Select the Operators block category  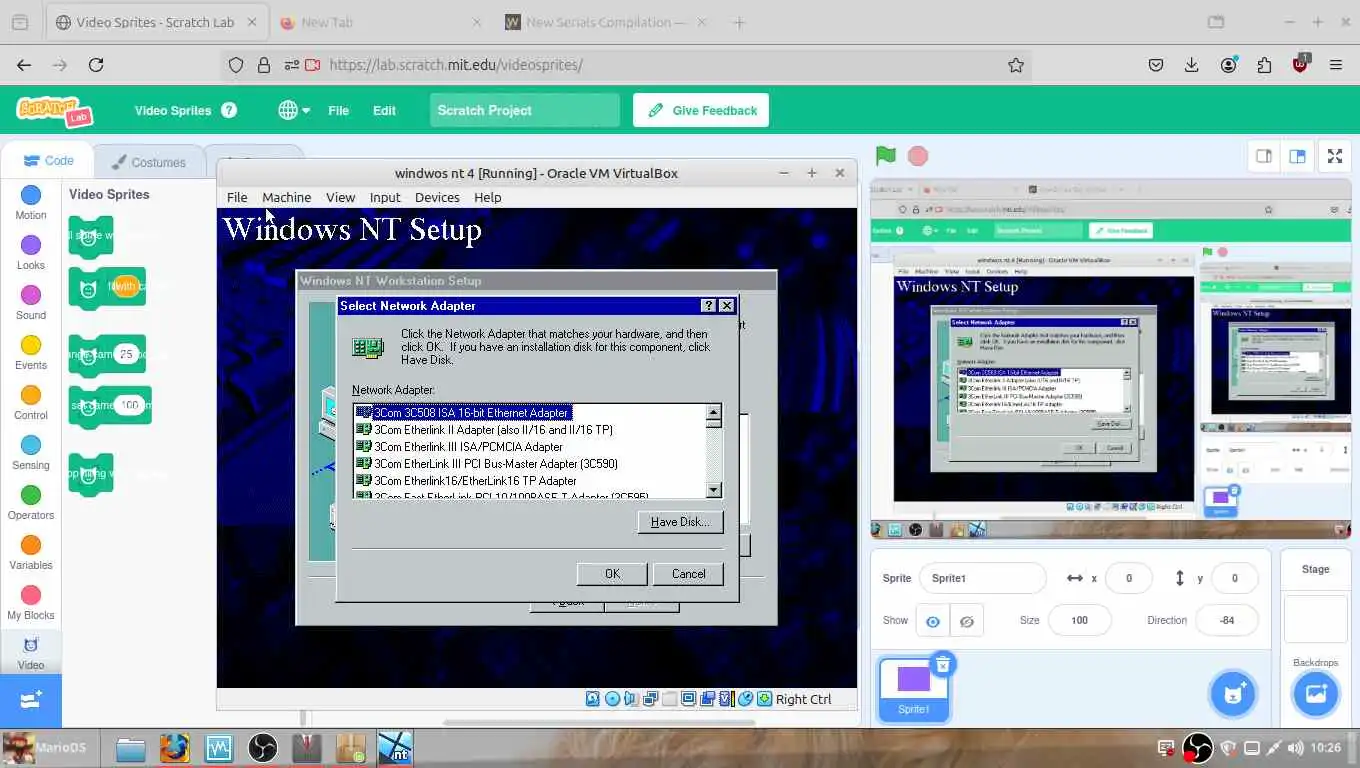click(x=31, y=503)
